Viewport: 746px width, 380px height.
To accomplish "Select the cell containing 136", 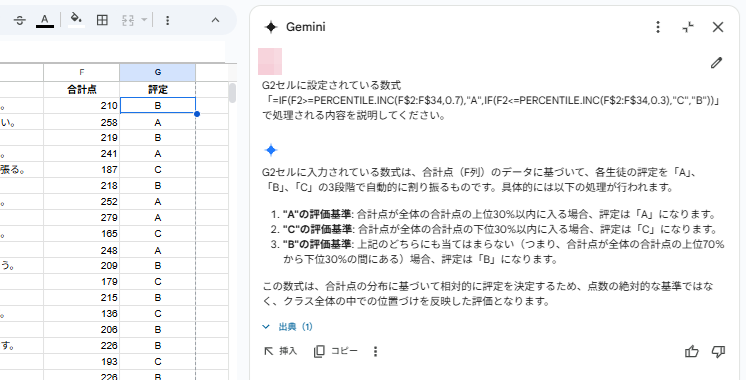I will 82,314.
